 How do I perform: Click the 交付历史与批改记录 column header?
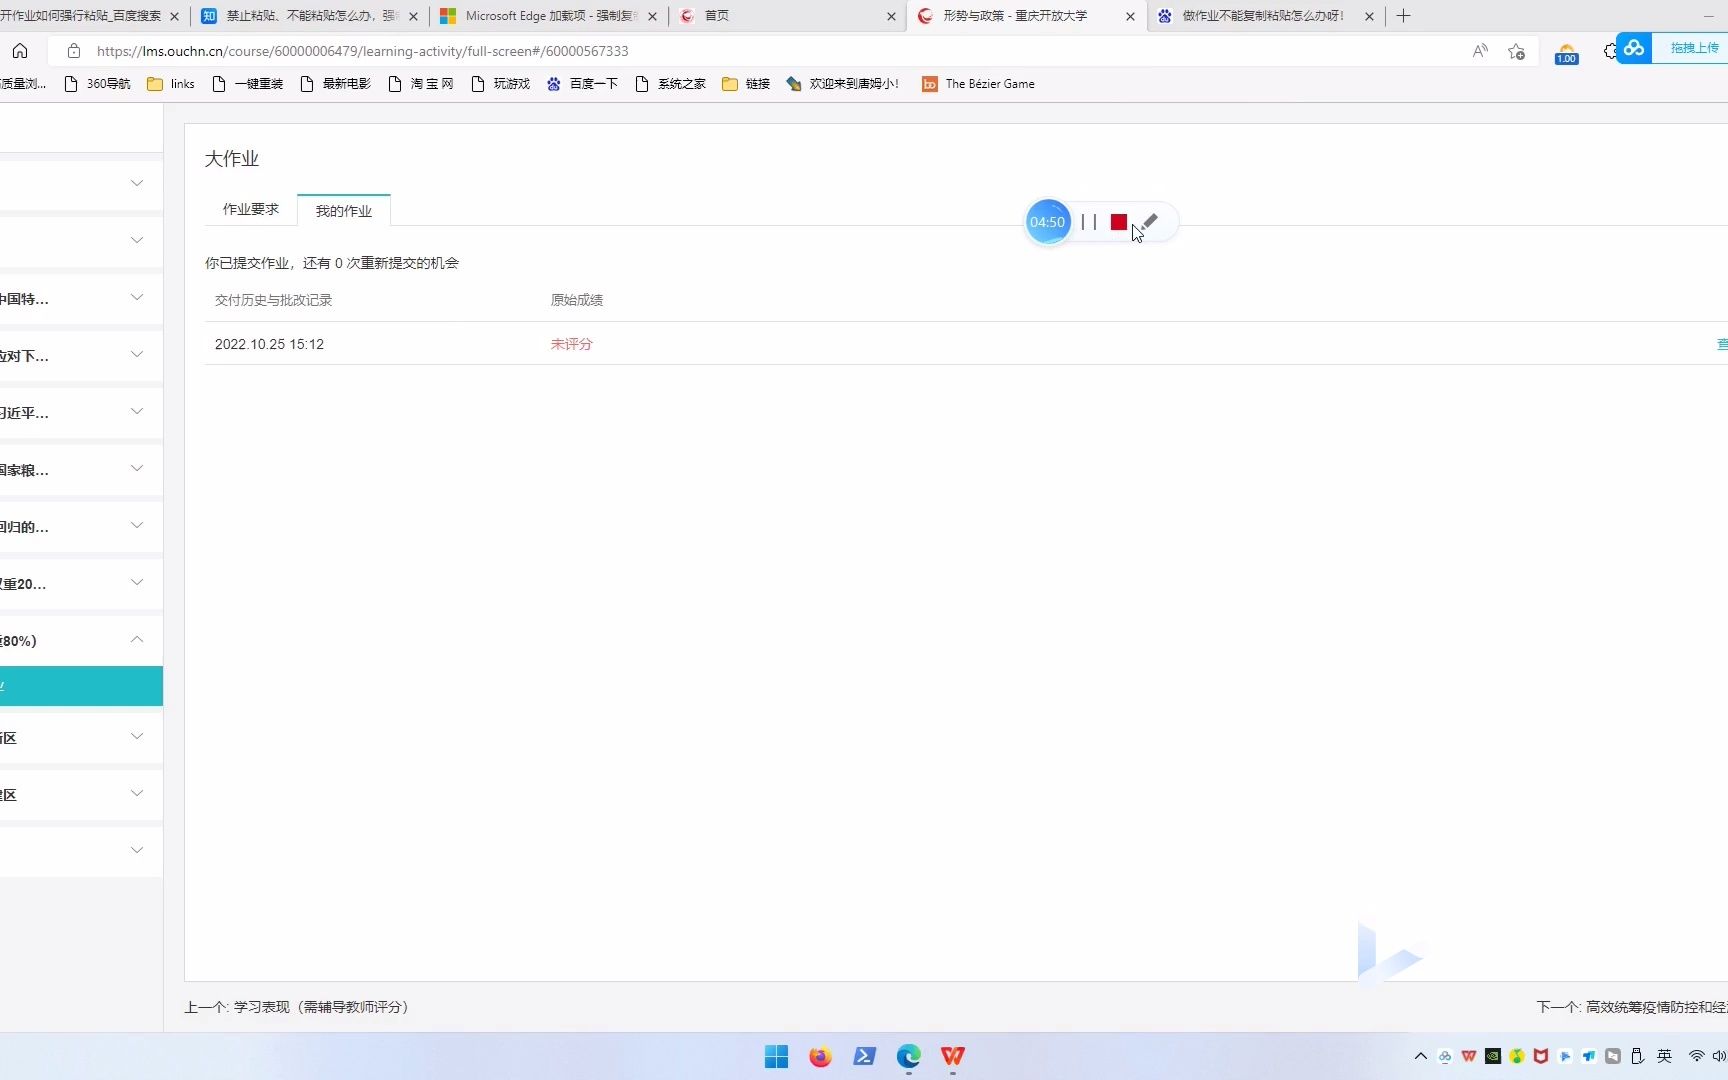(273, 300)
